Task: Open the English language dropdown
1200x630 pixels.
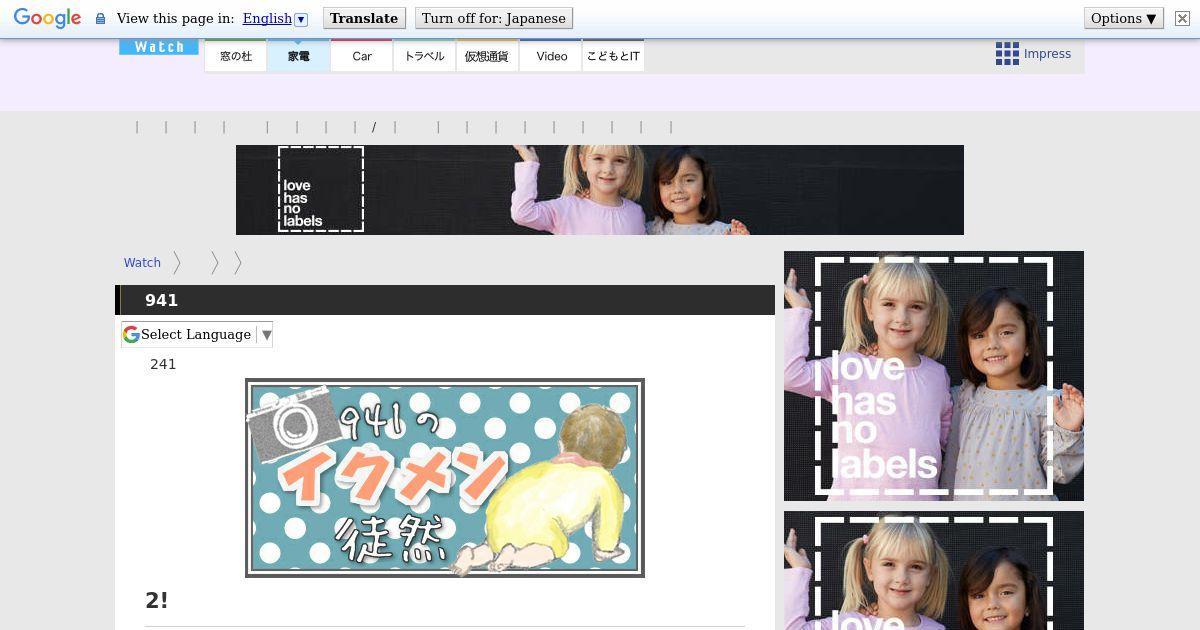Action: click(x=275, y=18)
